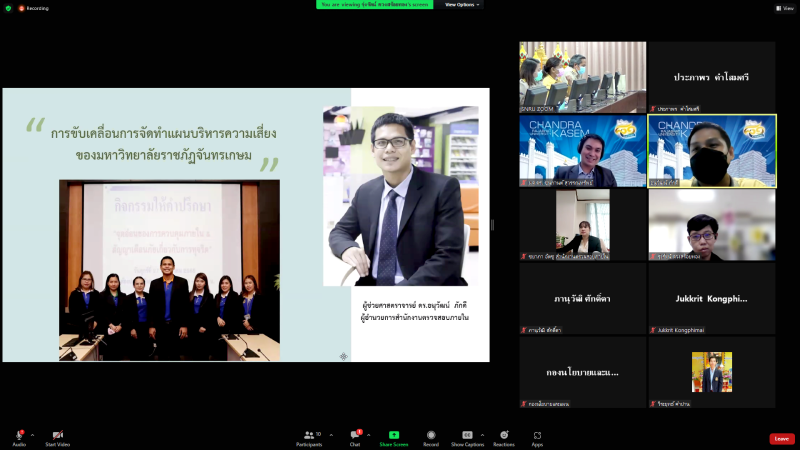Viewport: 800px width, 450px height.
Task: Open the Apps panel
Action: click(537, 436)
